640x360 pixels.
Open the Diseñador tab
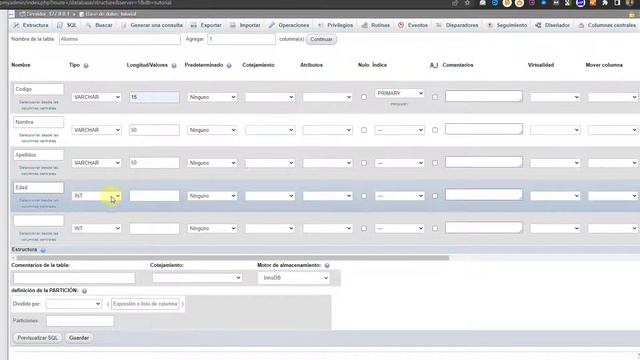(553, 25)
